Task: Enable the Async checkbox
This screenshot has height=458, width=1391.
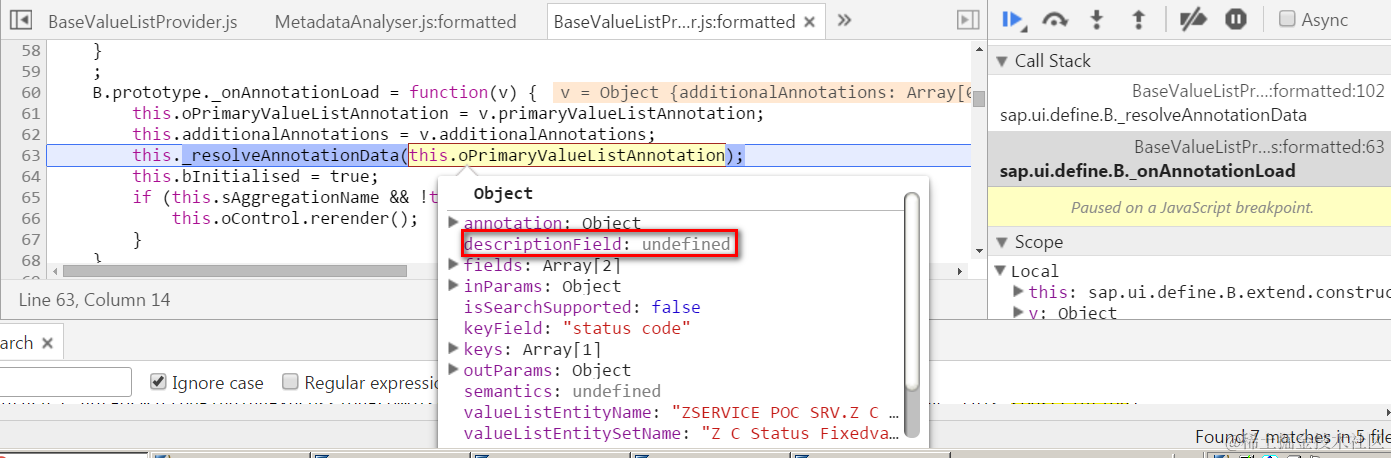Action: 1288,19
